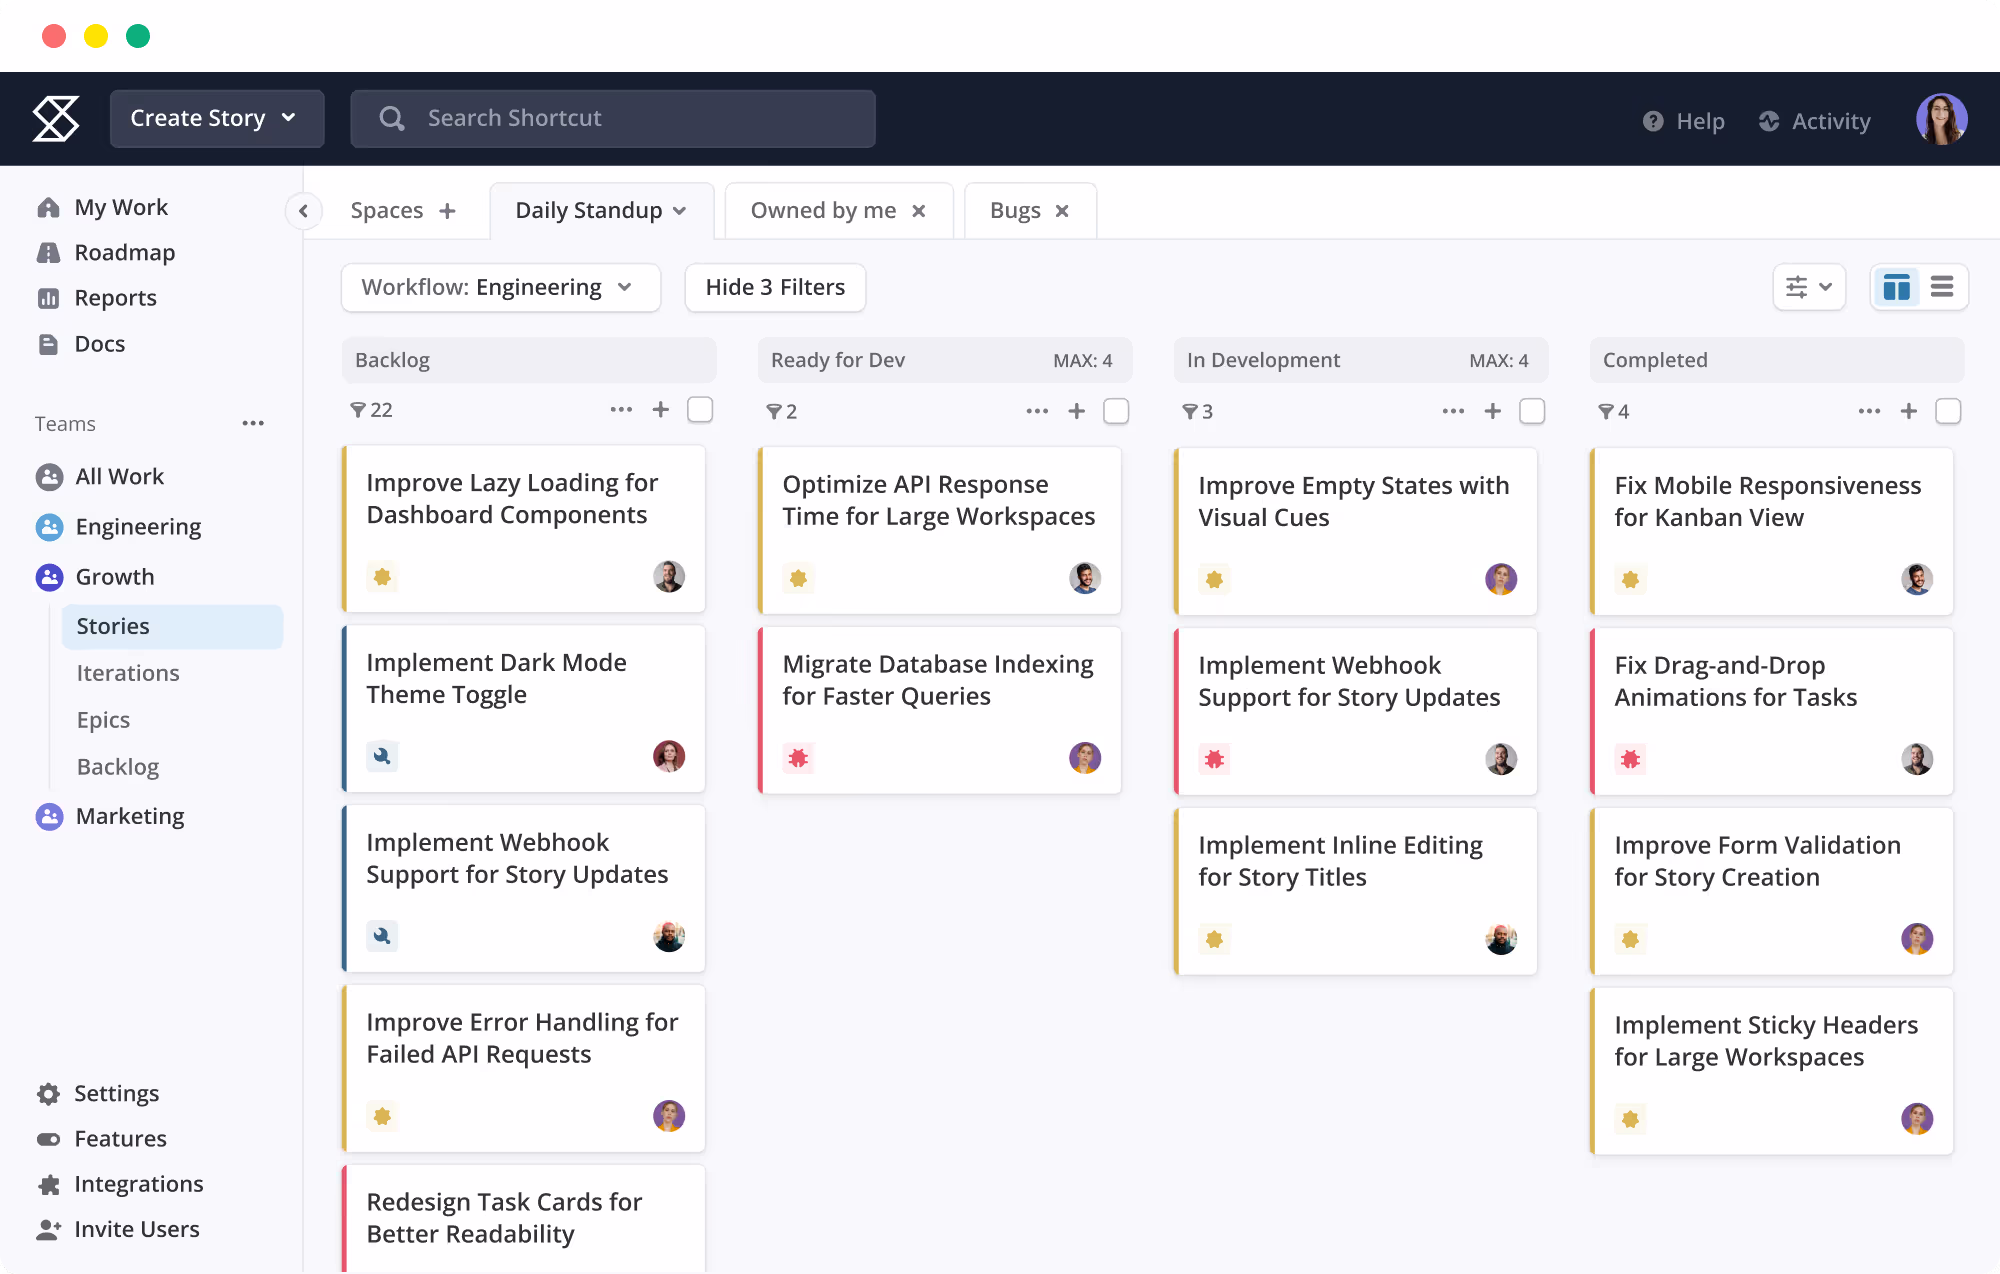Select all stories in the Backlog column
2000x1274 pixels.
click(x=700, y=410)
